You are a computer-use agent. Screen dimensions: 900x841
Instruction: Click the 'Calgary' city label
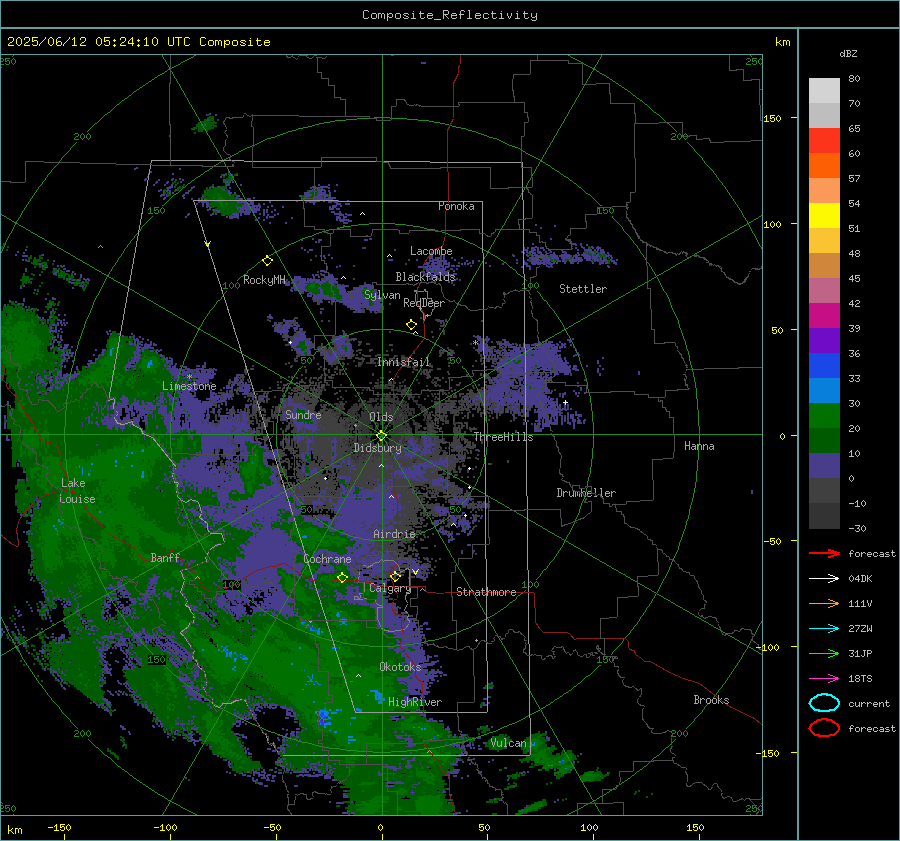390,588
